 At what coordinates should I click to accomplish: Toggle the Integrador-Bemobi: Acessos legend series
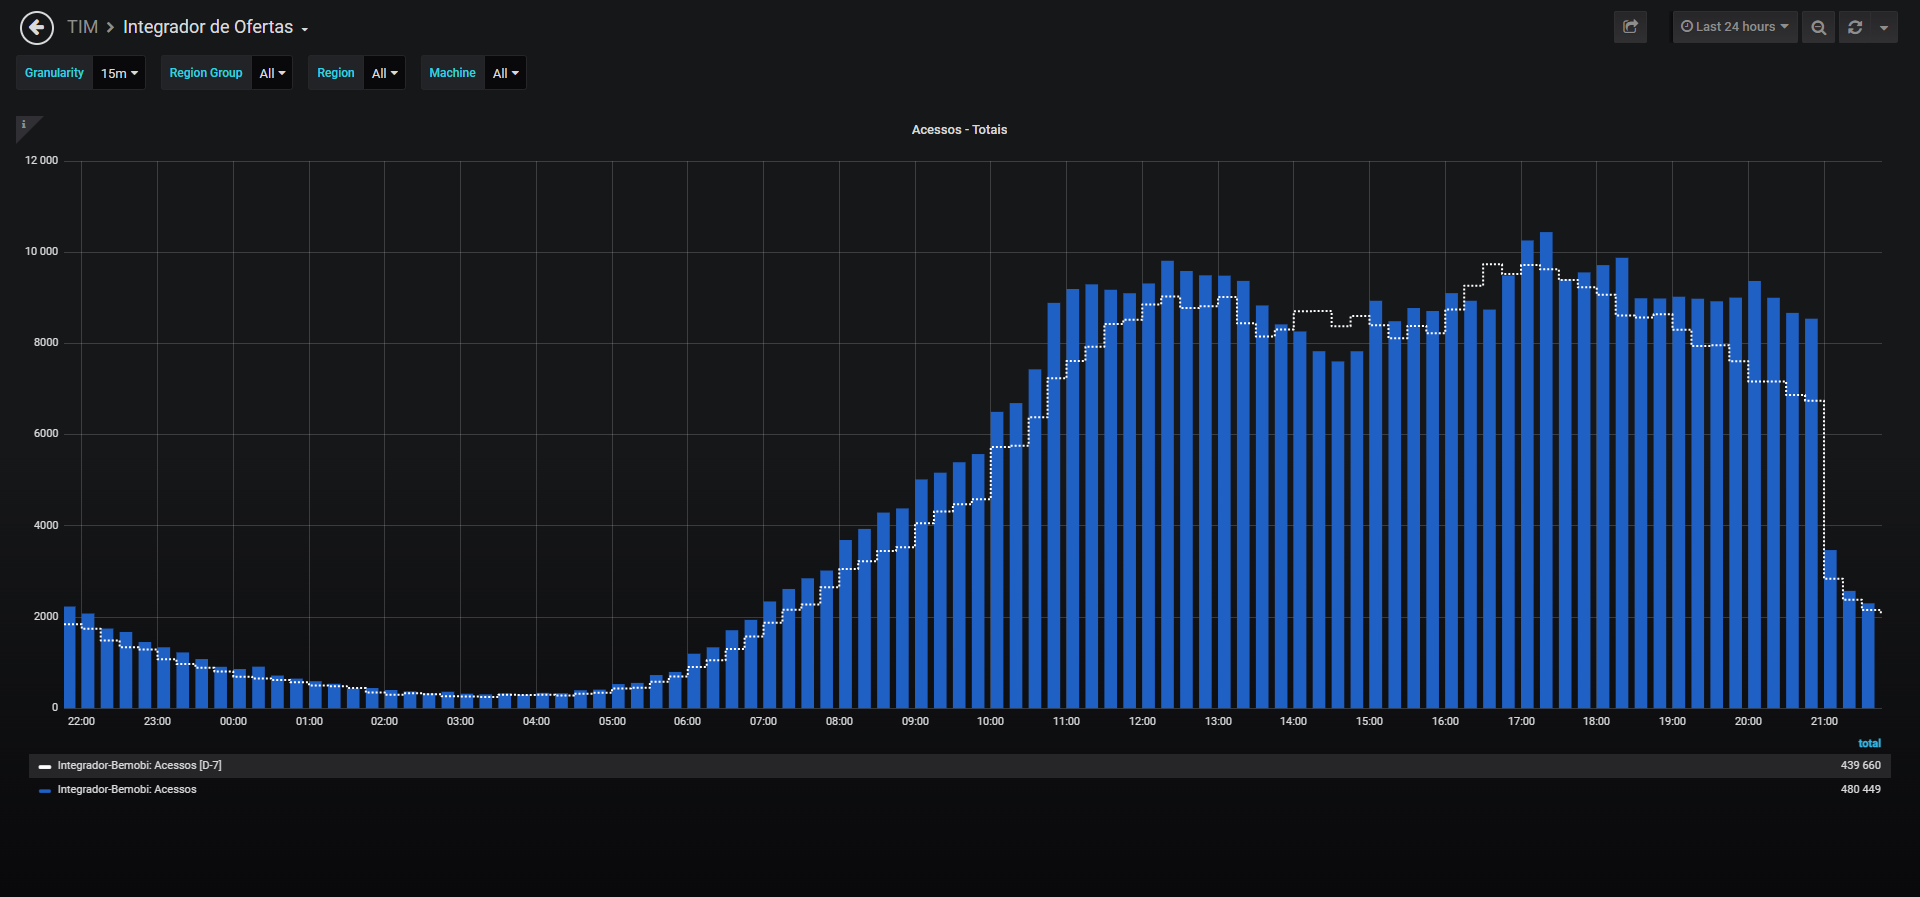(x=127, y=790)
